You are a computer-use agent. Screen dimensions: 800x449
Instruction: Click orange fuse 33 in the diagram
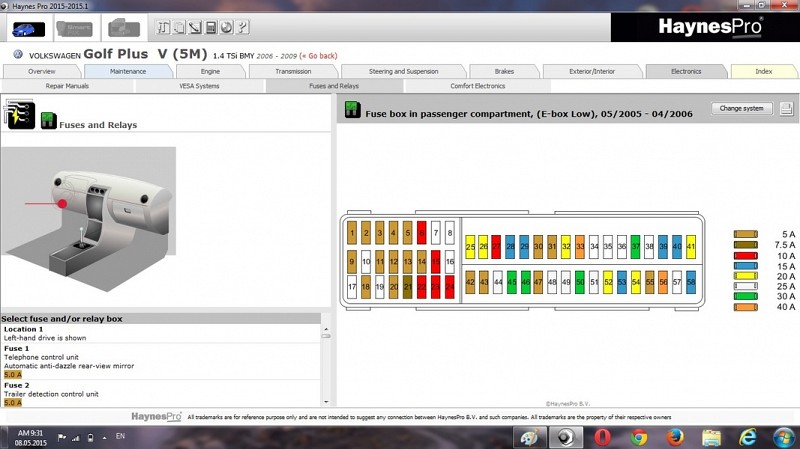pyautogui.click(x=580, y=246)
